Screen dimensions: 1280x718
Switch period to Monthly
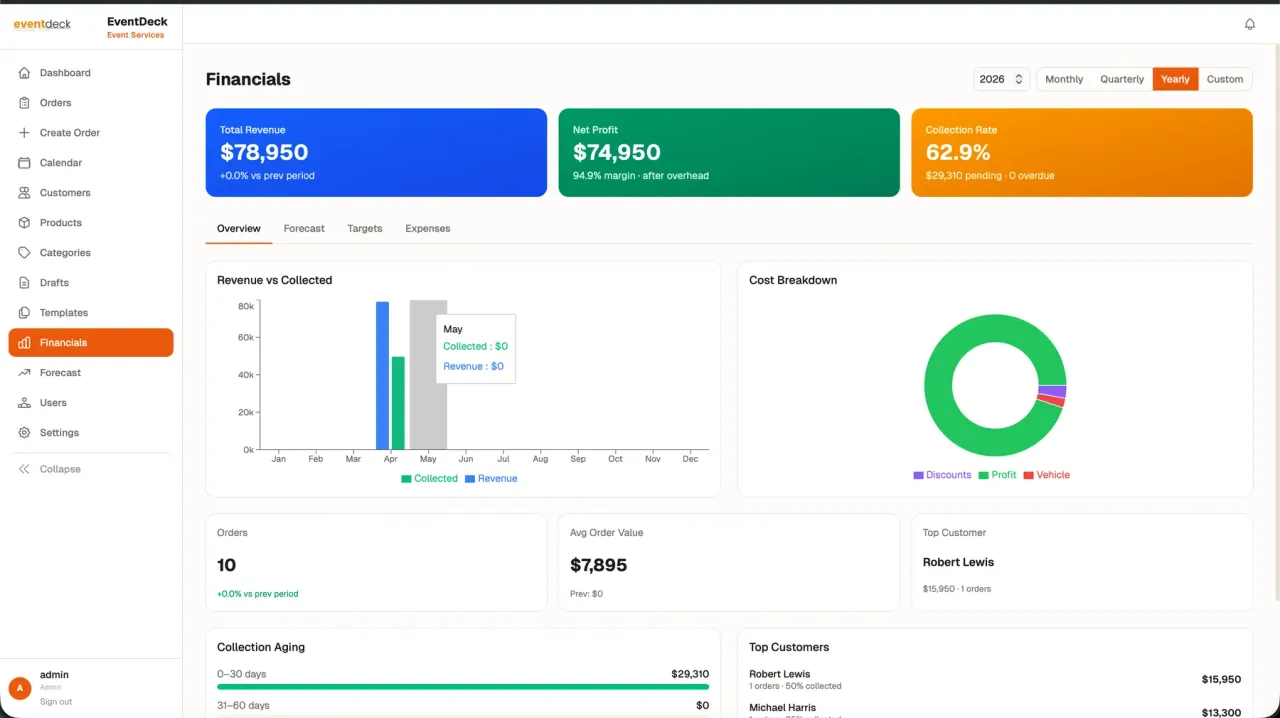coord(1064,79)
